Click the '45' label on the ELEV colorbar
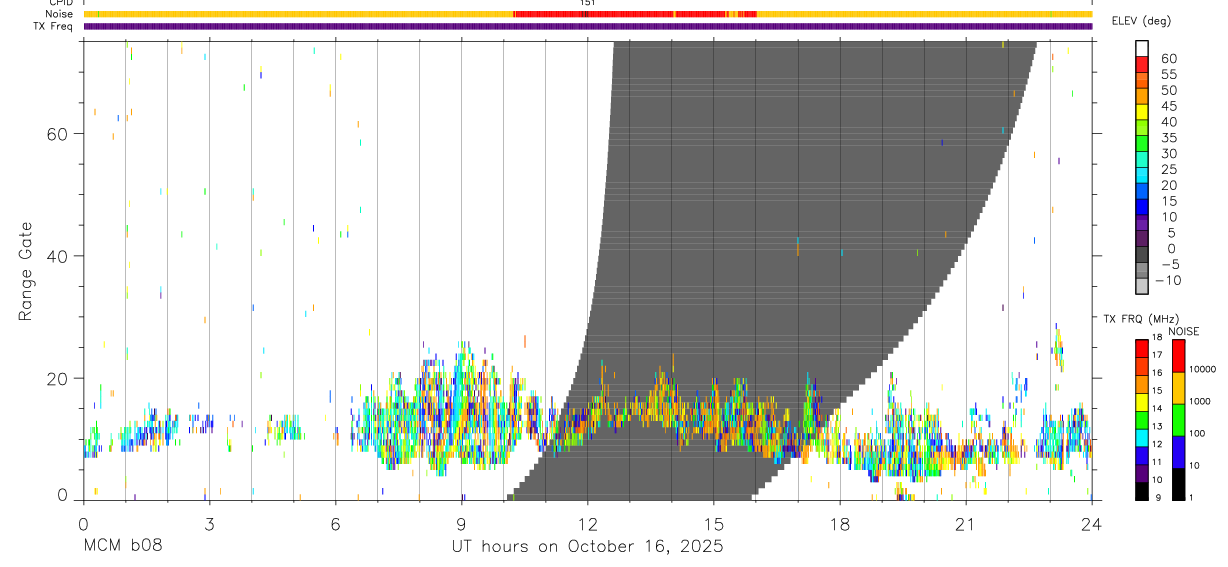 tap(1168, 106)
